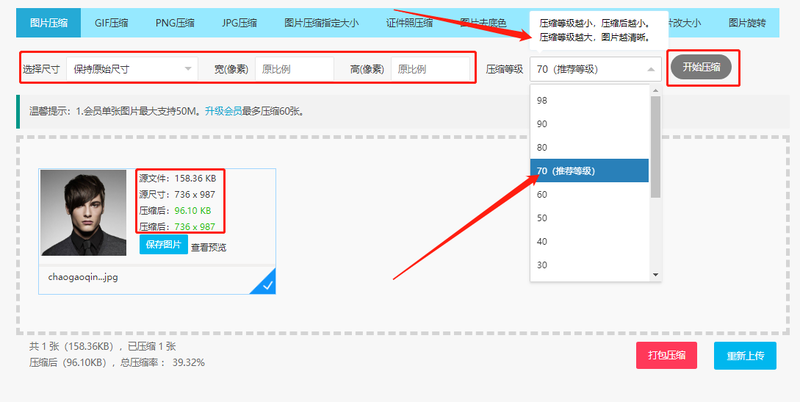Open the 证件照压缩 tab

click(x=410, y=23)
